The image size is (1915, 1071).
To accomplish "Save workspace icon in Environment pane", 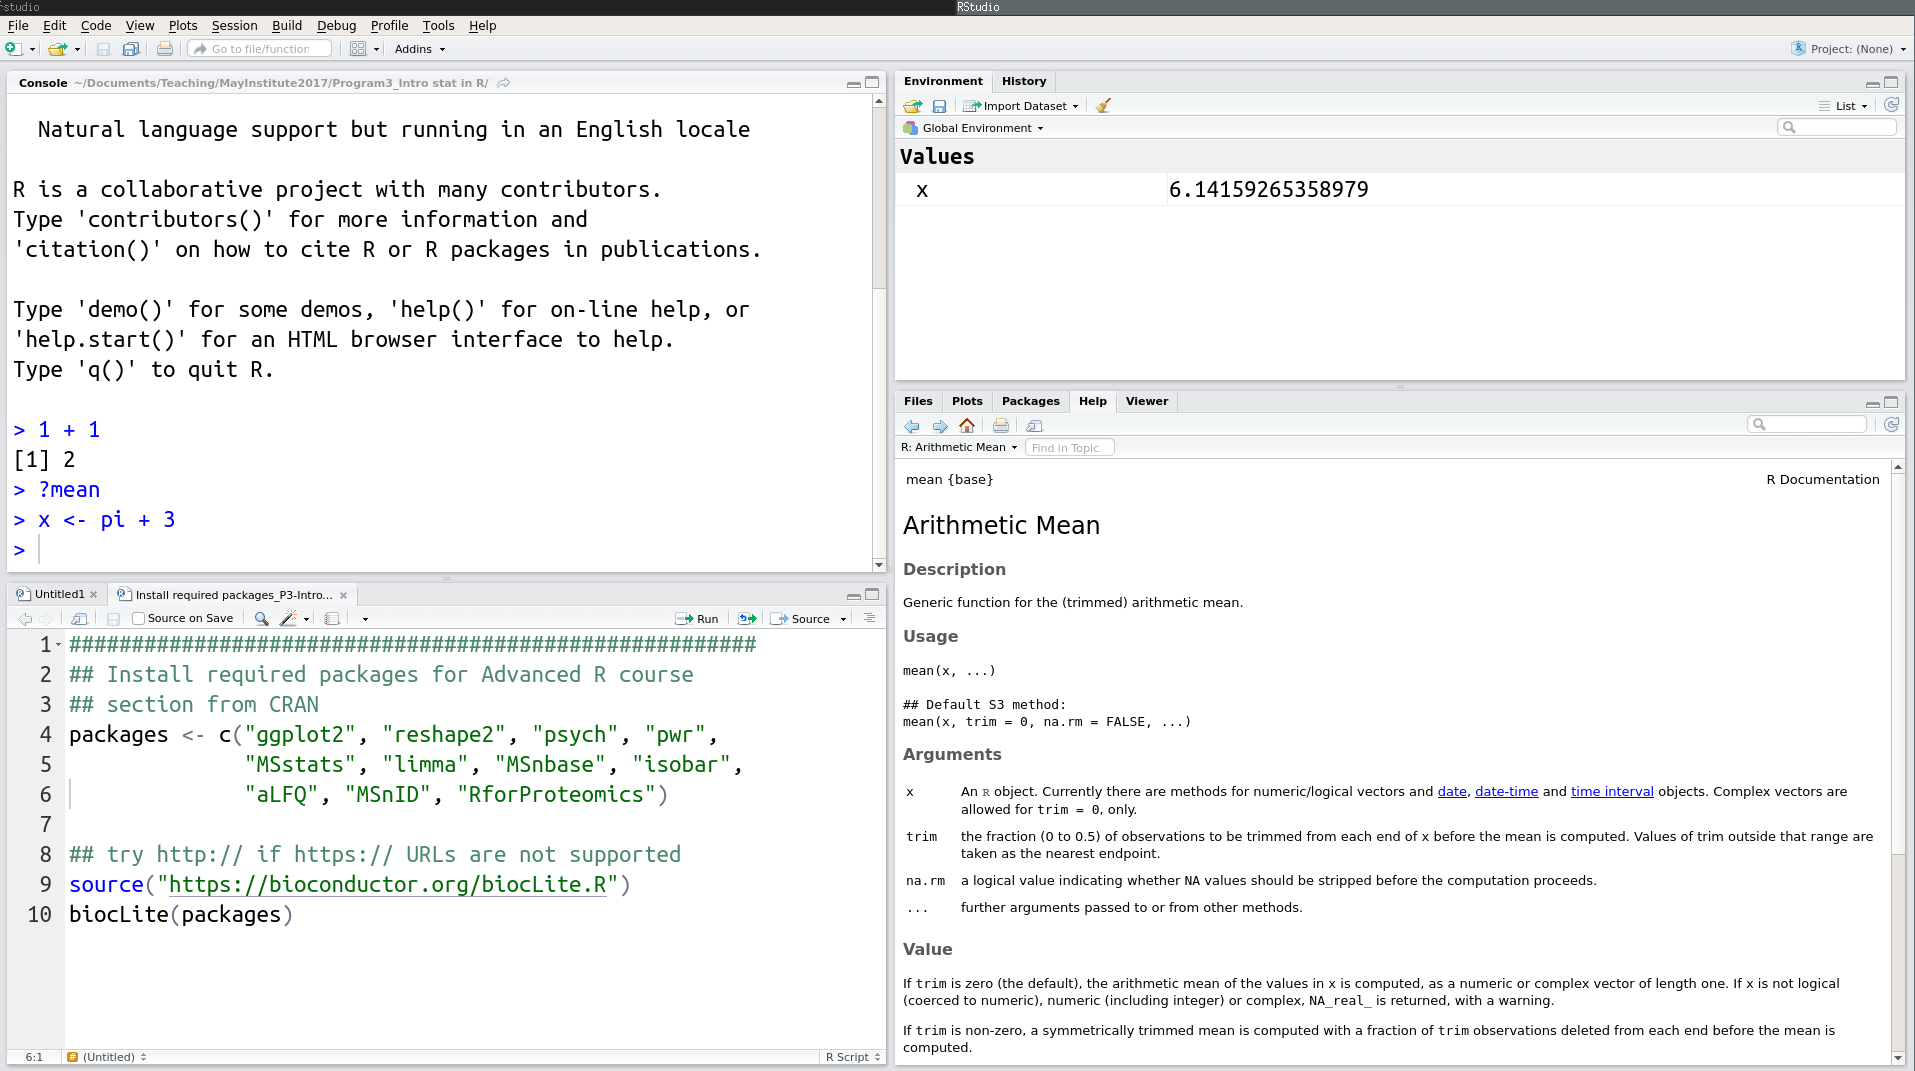I will tap(939, 106).
